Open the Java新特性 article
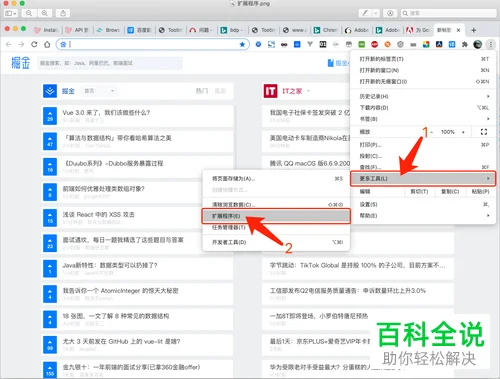Screen dimensions: 500x379 click(x=110, y=265)
